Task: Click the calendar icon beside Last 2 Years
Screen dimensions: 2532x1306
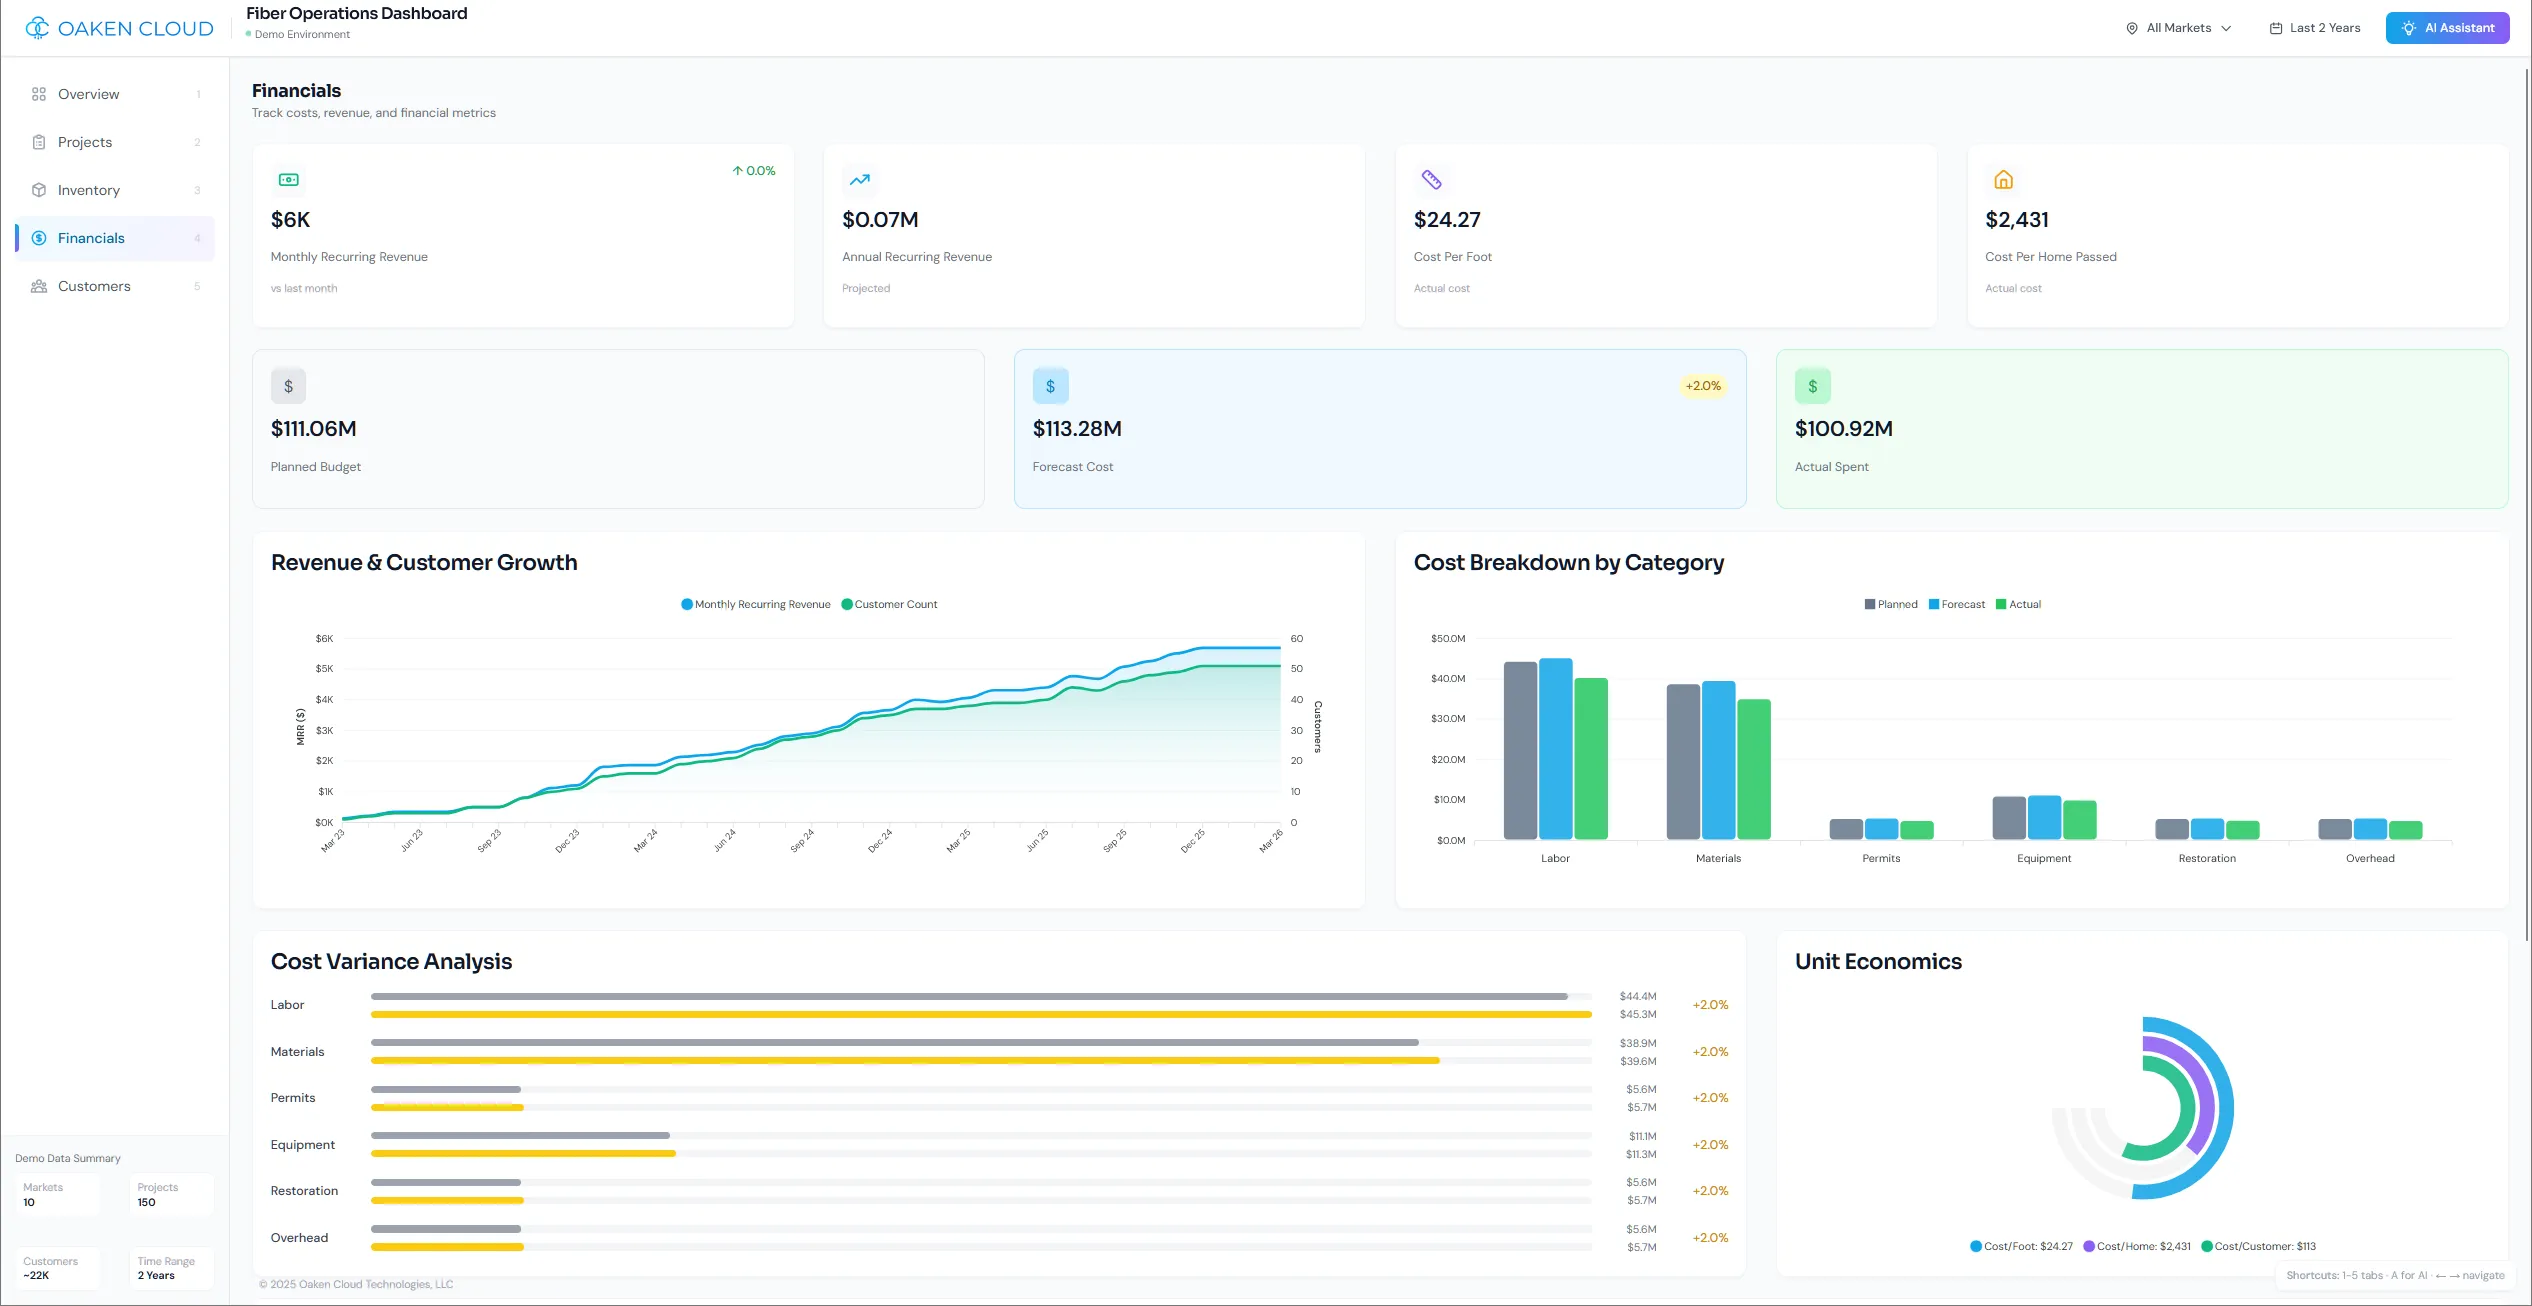Action: [x=2276, y=28]
